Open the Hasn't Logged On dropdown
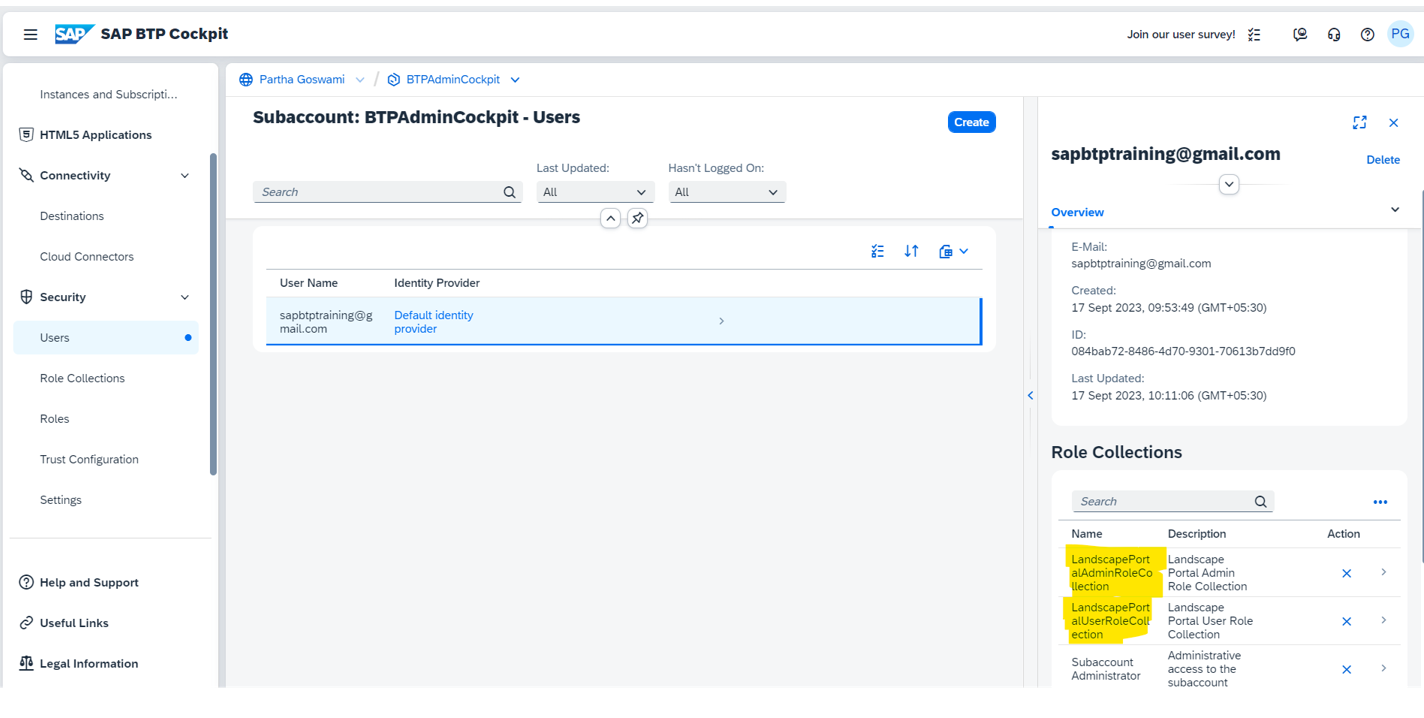 coord(726,192)
